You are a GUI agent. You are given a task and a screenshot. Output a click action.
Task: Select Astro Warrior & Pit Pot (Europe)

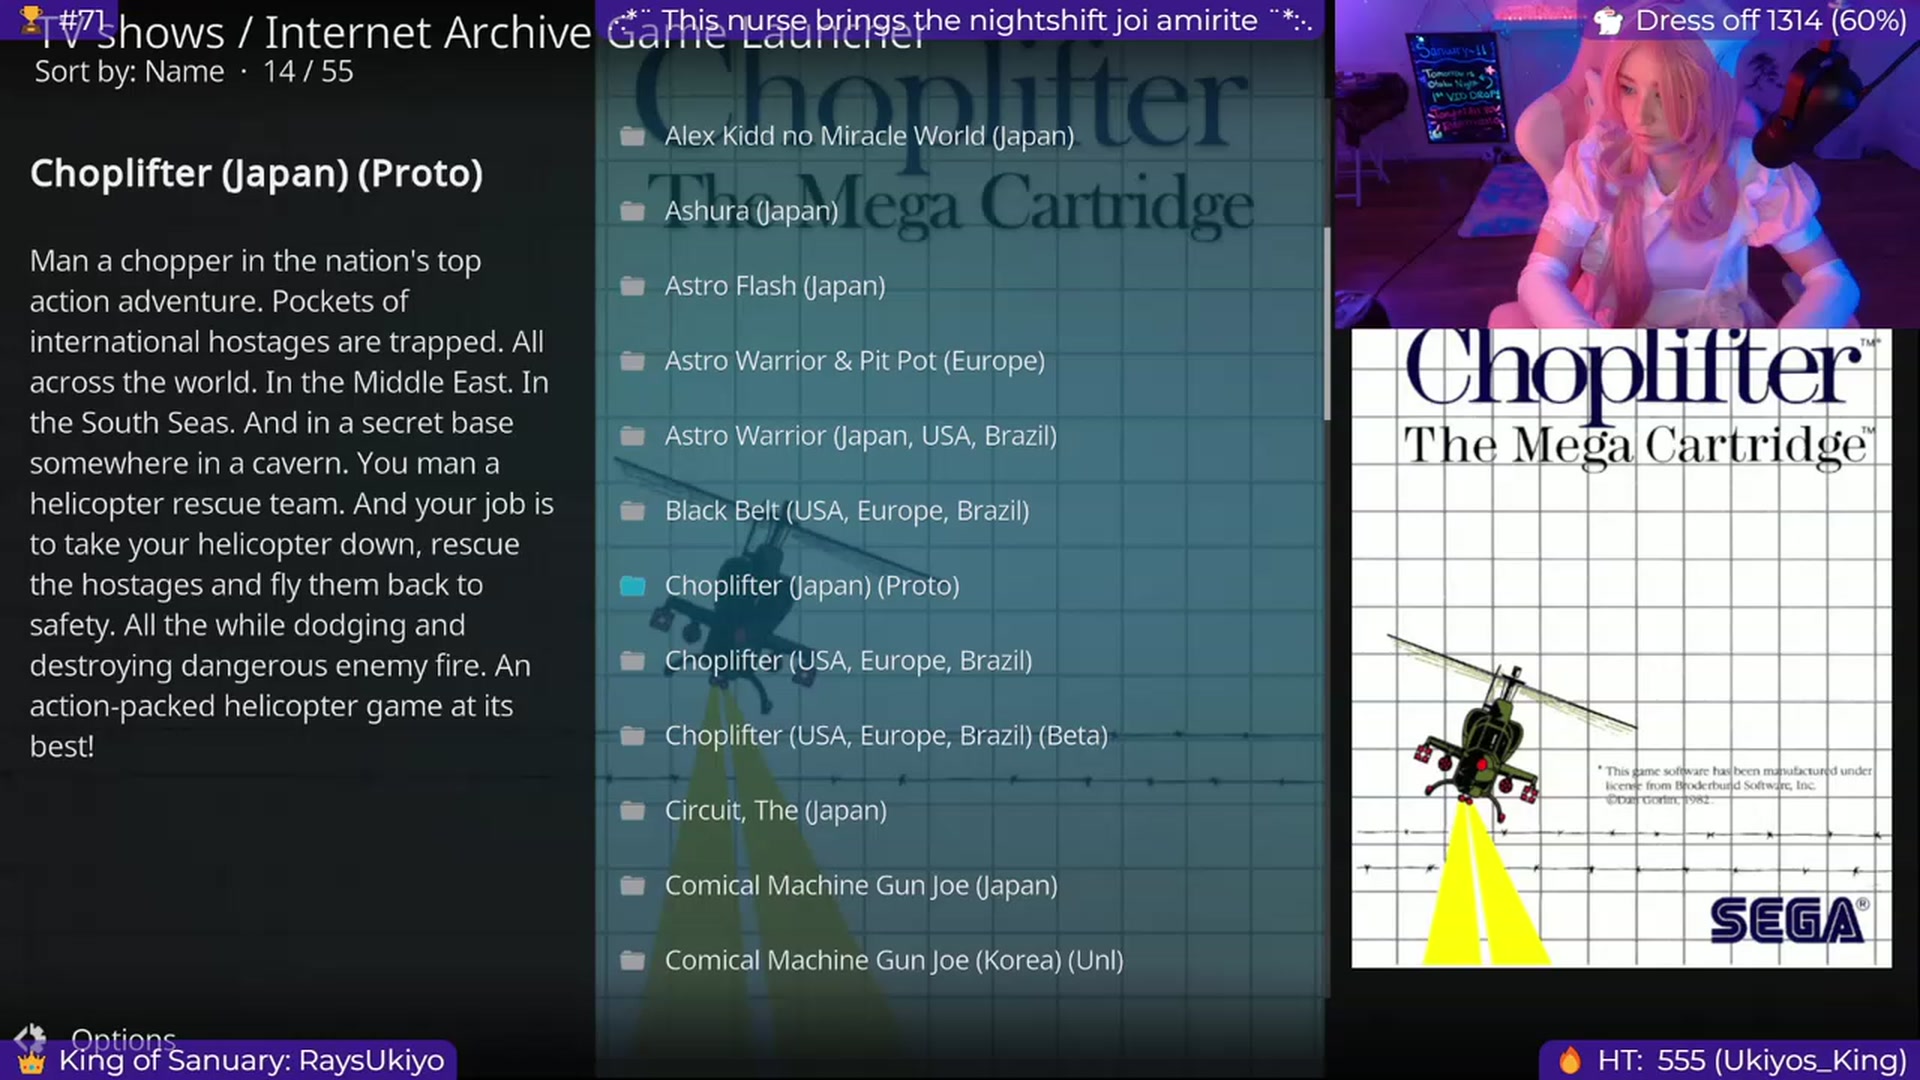[855, 361]
